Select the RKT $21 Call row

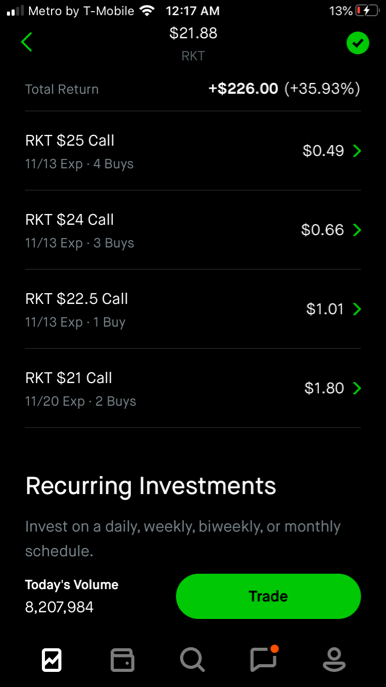click(x=193, y=388)
